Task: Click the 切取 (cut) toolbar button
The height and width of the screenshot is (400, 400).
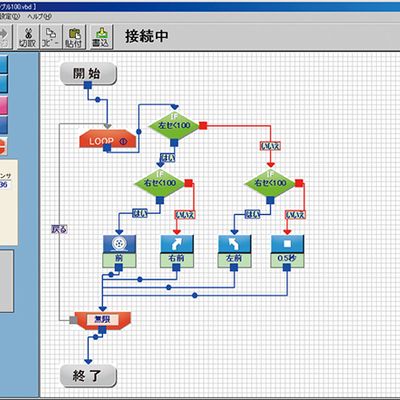Action: pos(27,37)
